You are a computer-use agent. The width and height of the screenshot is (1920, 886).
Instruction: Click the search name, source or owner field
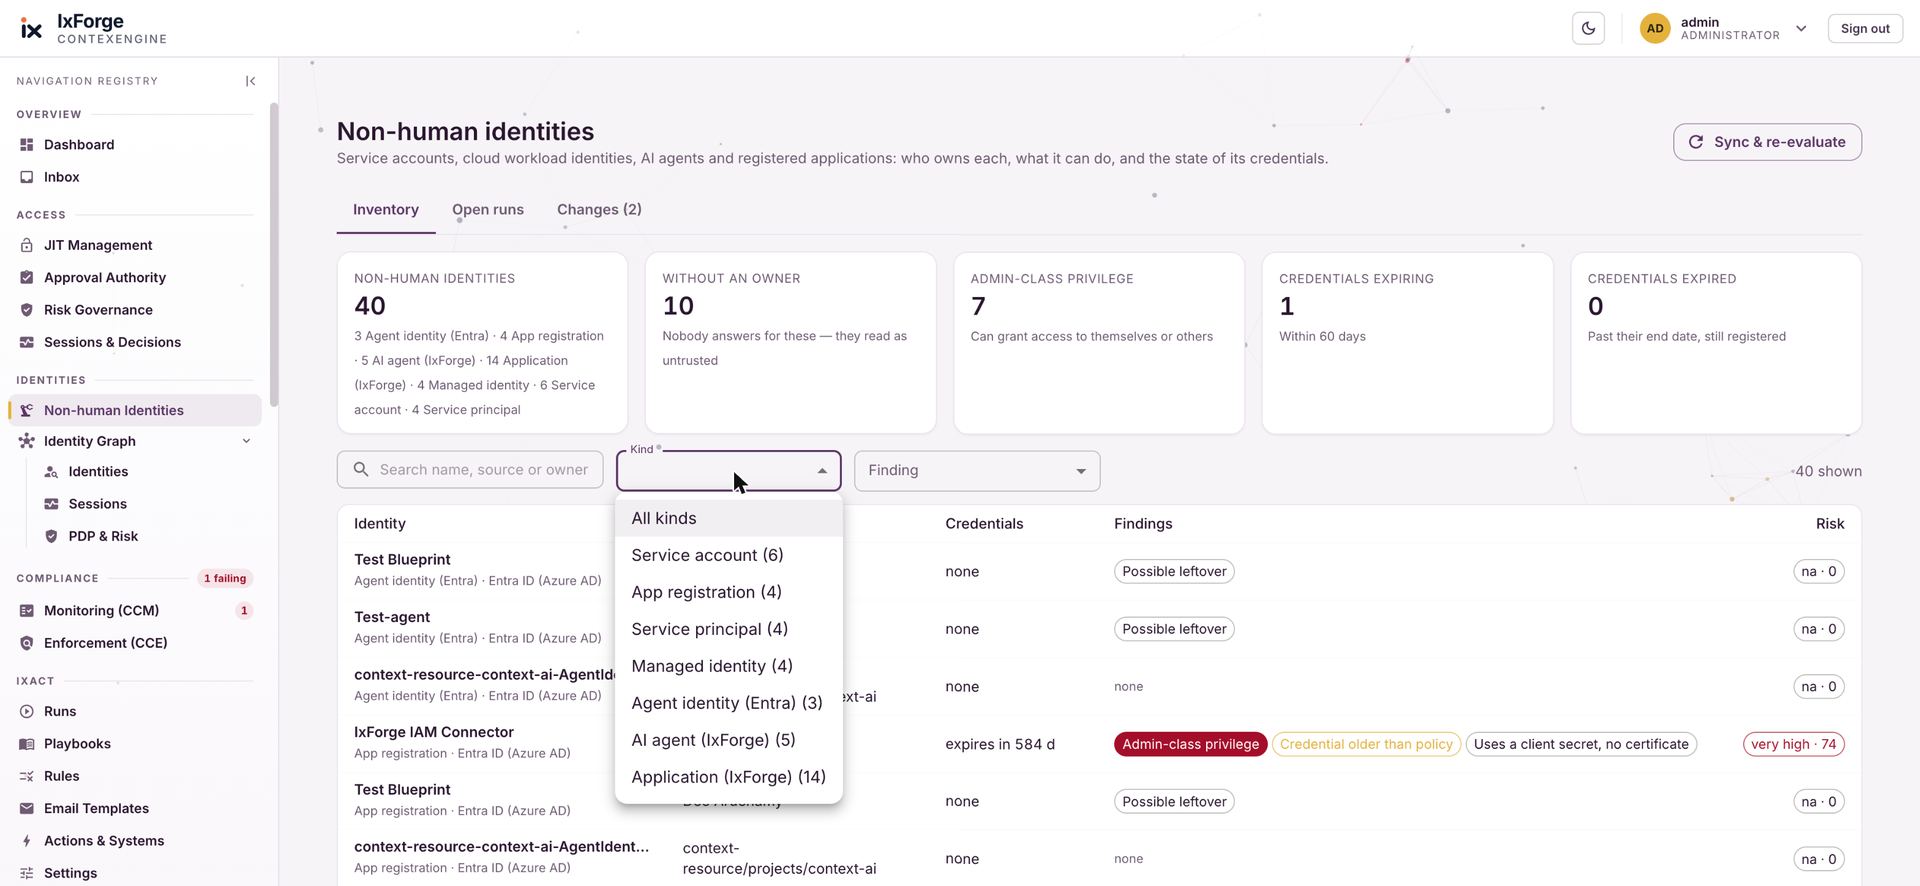(x=470, y=470)
